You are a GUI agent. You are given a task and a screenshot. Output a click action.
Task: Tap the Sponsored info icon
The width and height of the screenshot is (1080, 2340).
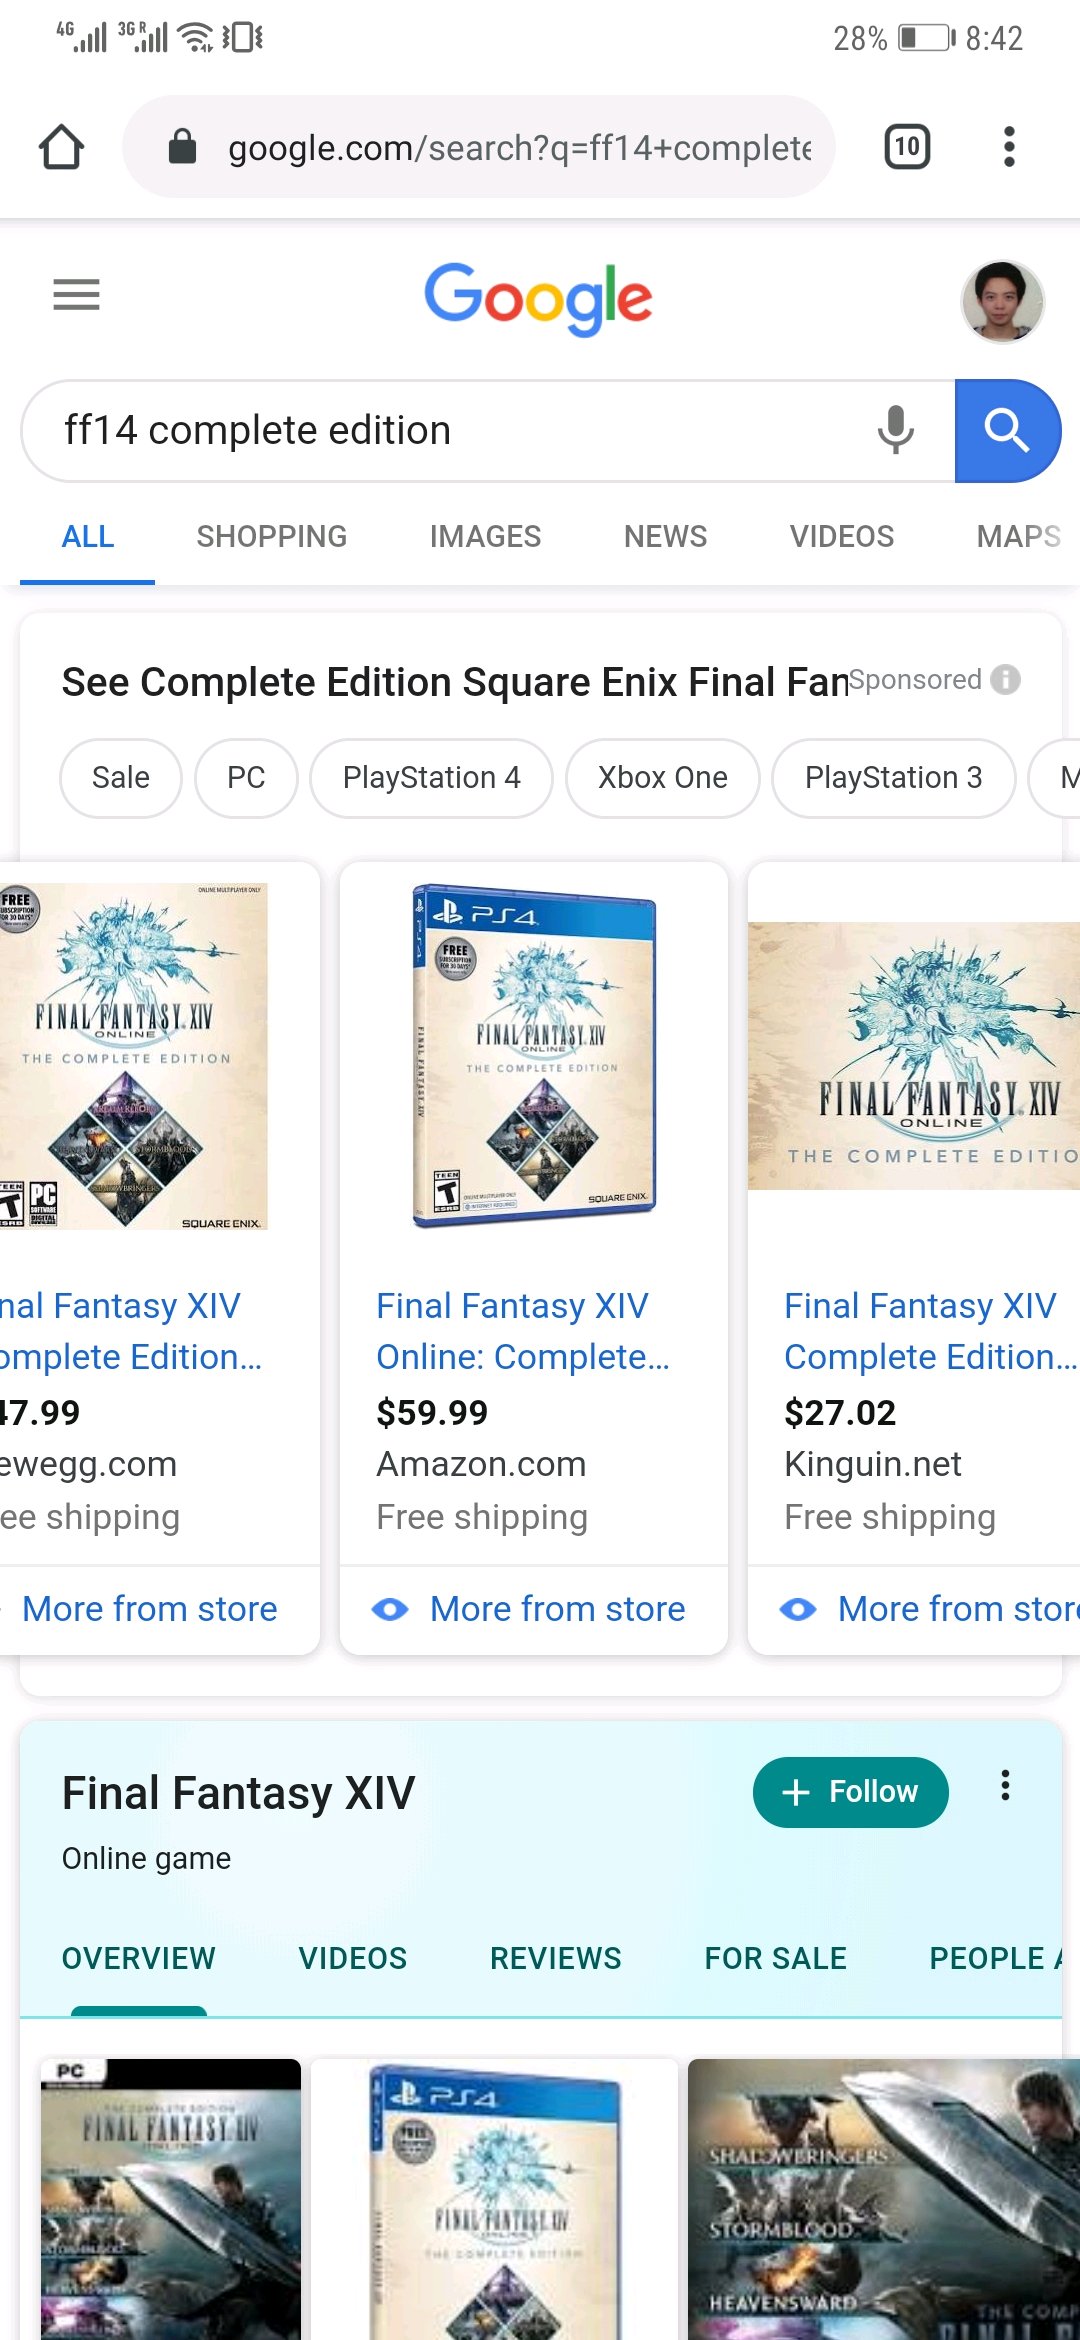tap(1006, 680)
